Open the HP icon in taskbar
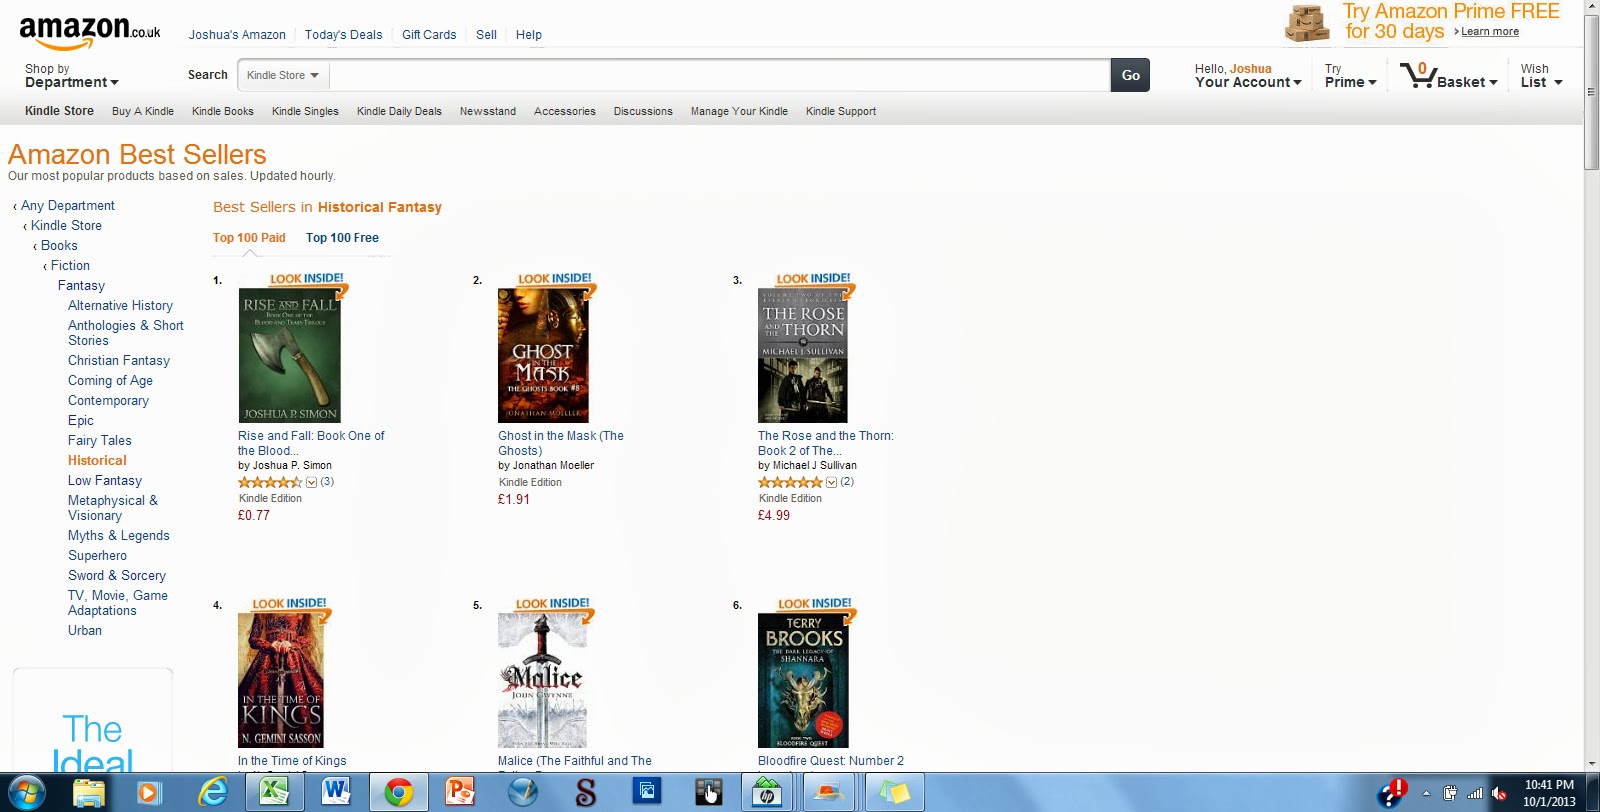 768,793
